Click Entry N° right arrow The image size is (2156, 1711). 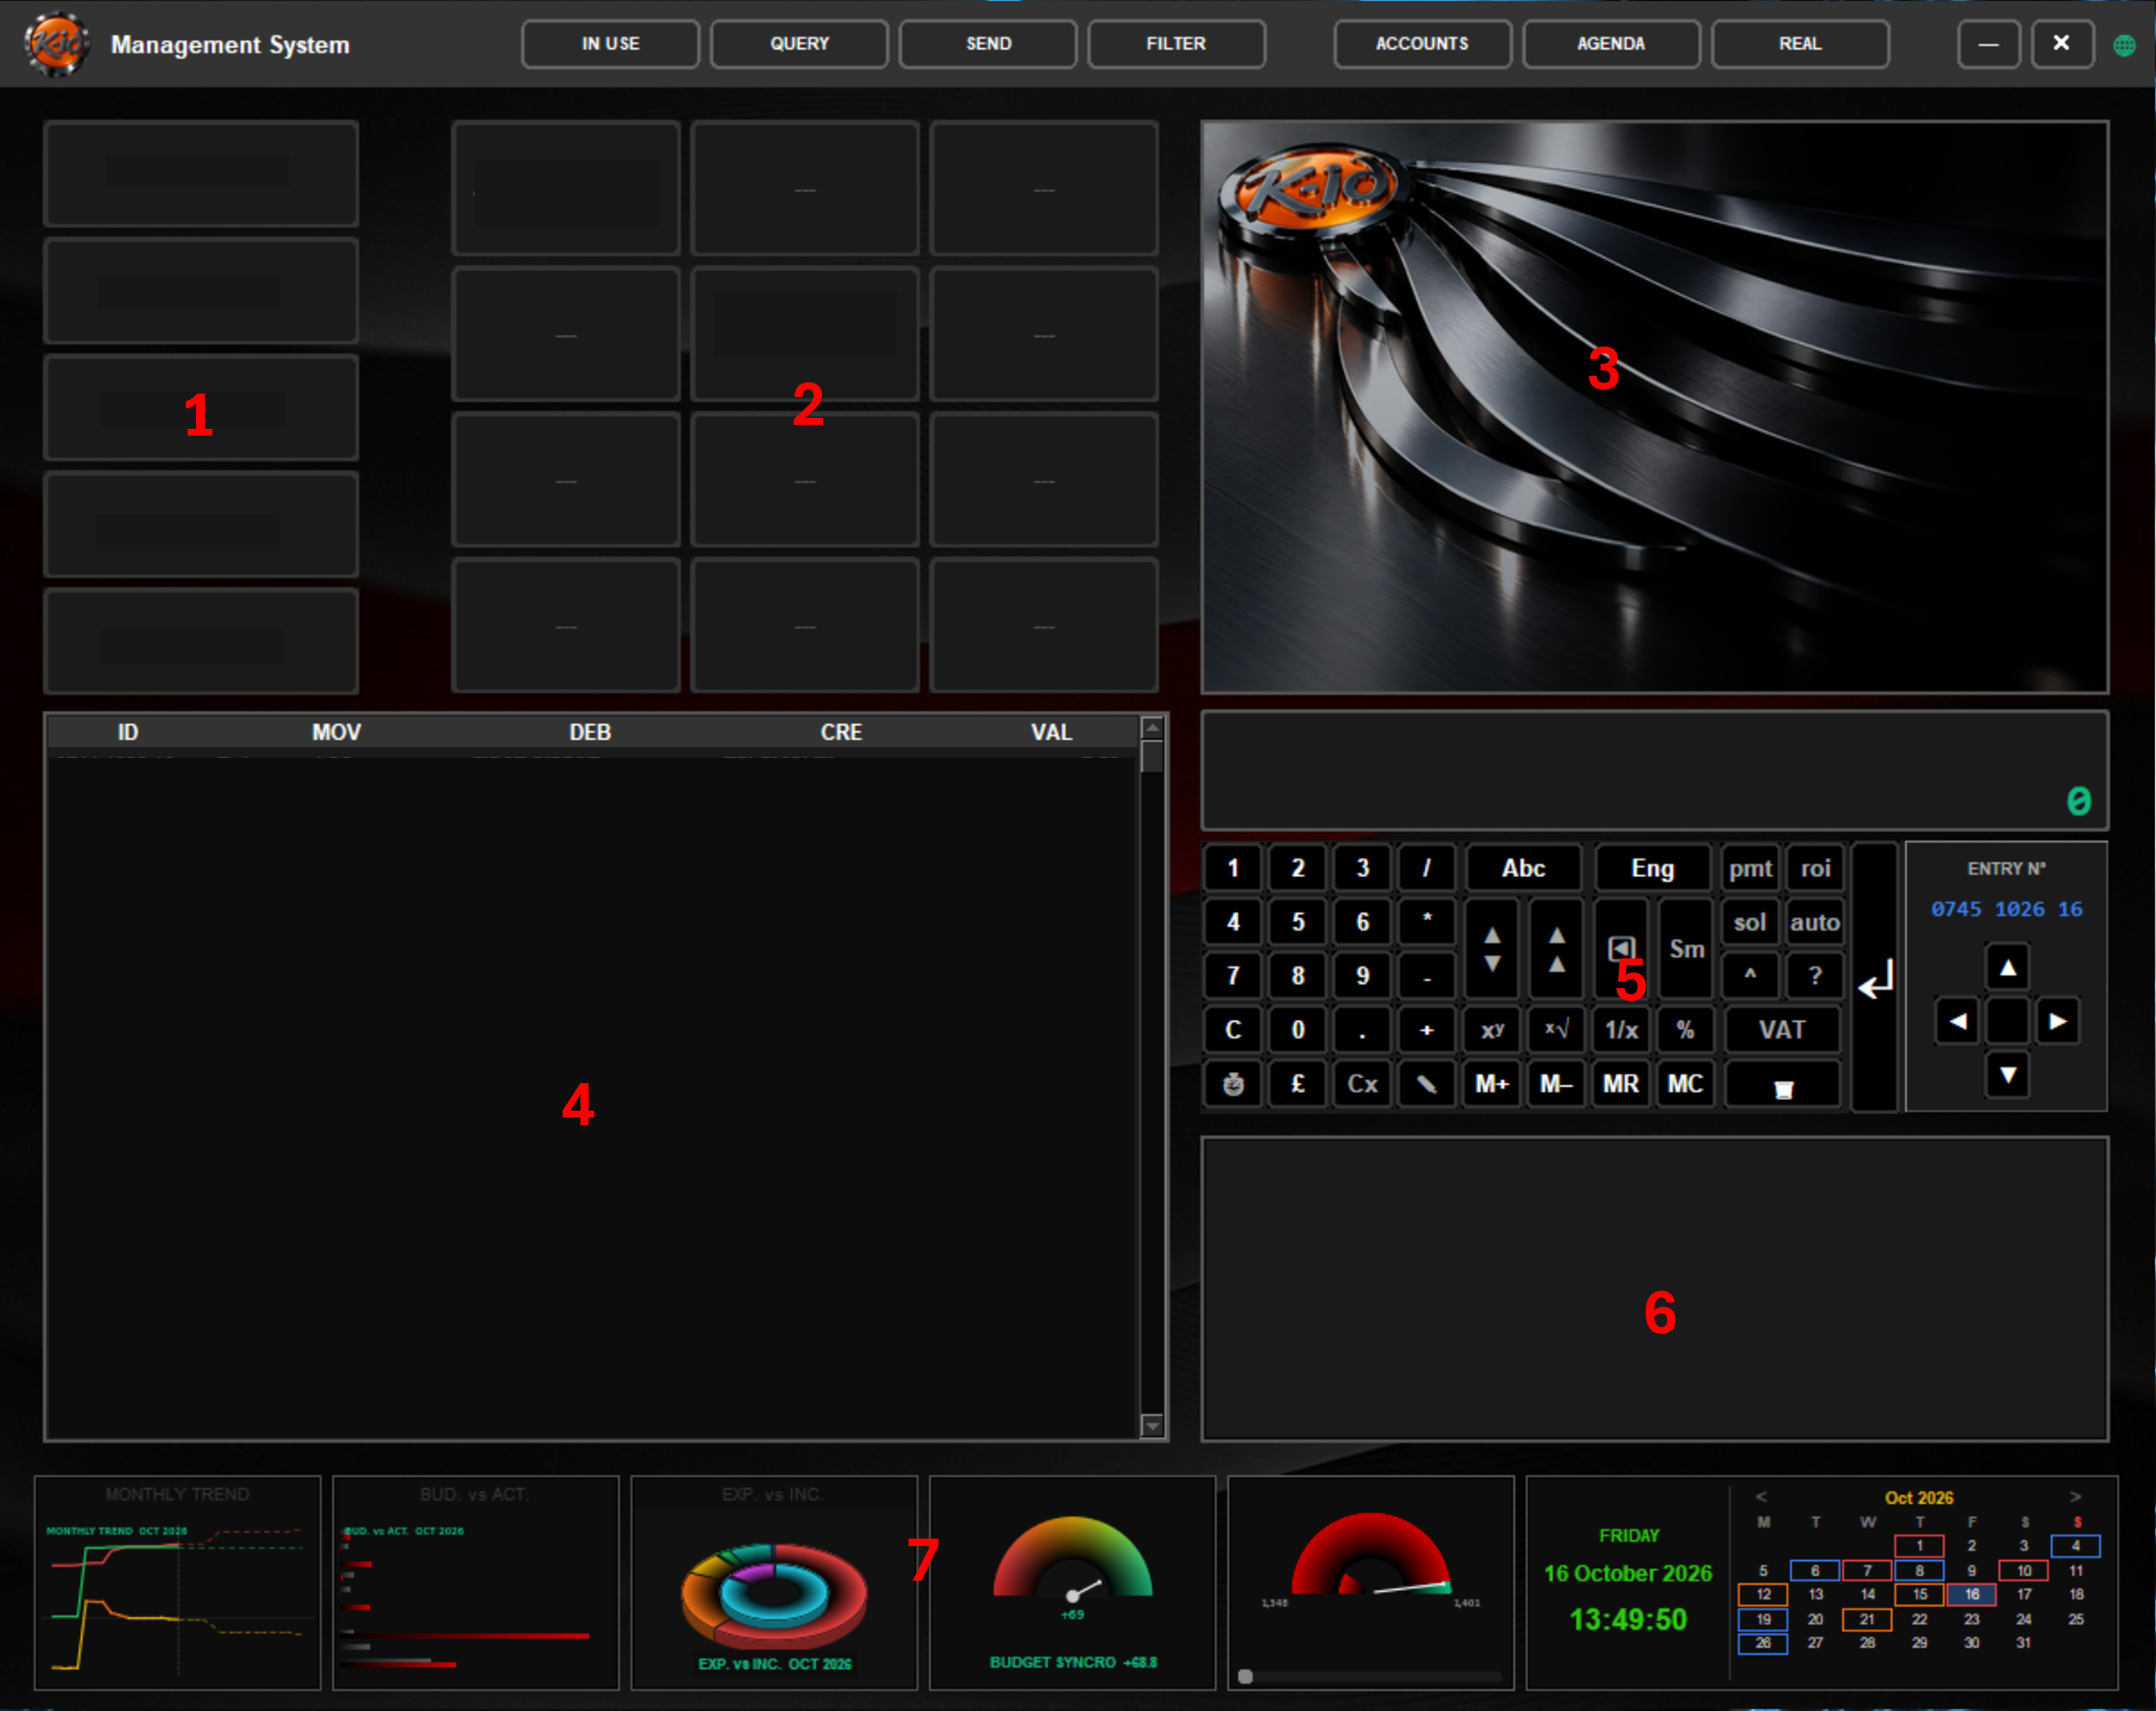(x=2058, y=1021)
